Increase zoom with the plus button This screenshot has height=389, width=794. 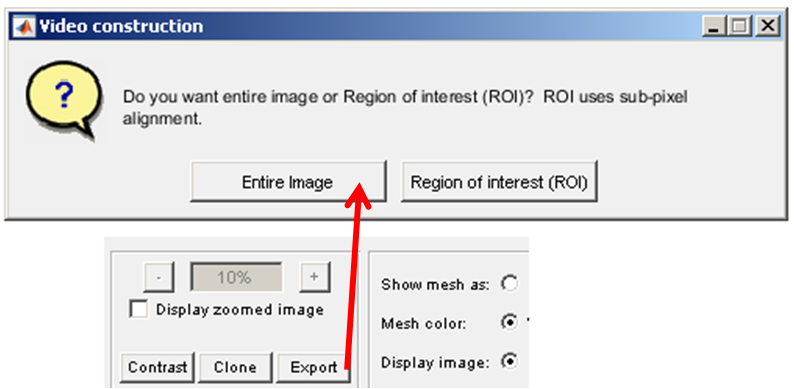pos(314,277)
